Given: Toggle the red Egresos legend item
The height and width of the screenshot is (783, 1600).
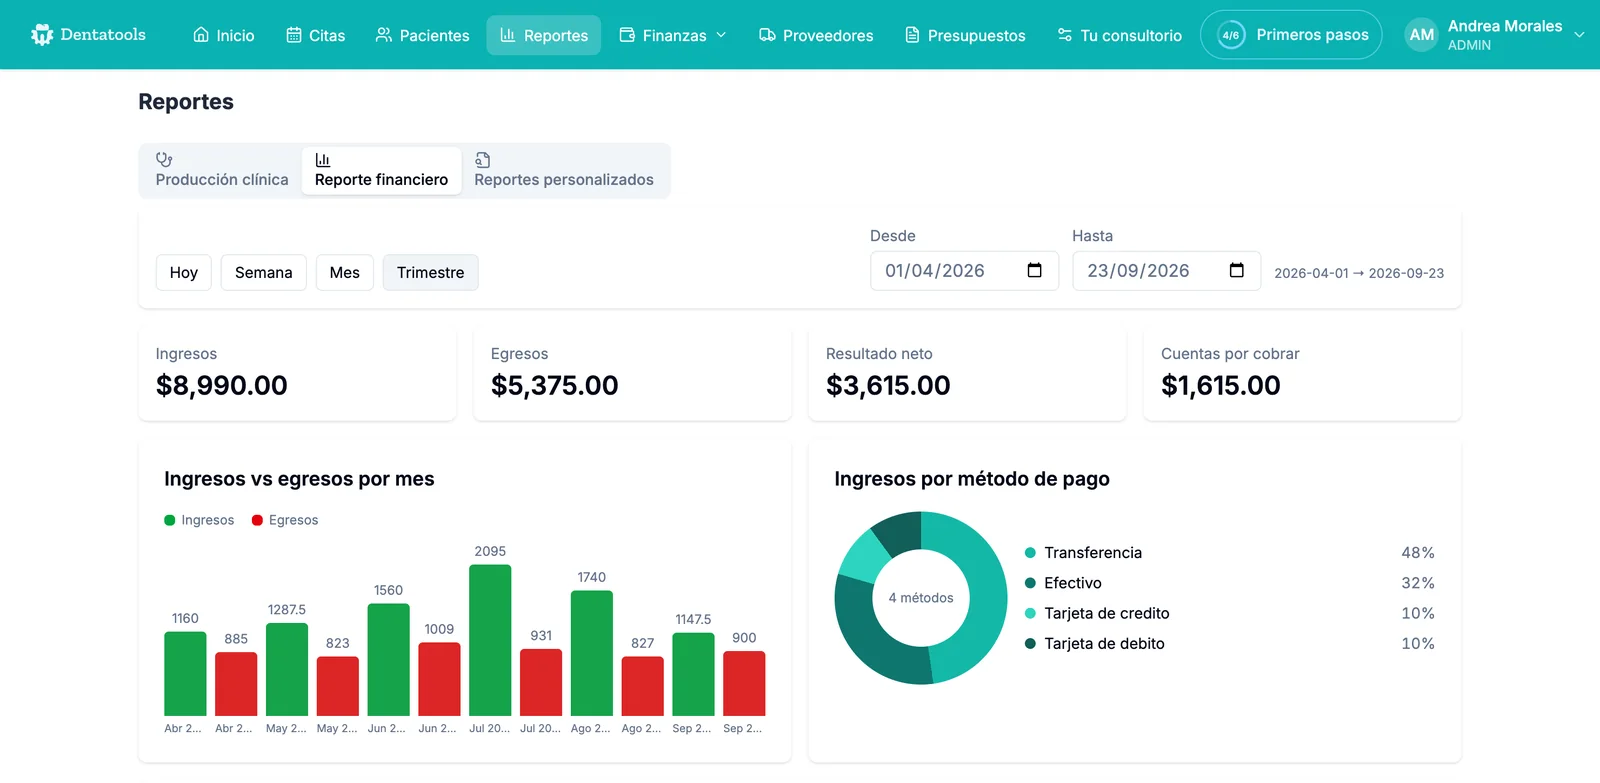Looking at the screenshot, I should pos(285,520).
